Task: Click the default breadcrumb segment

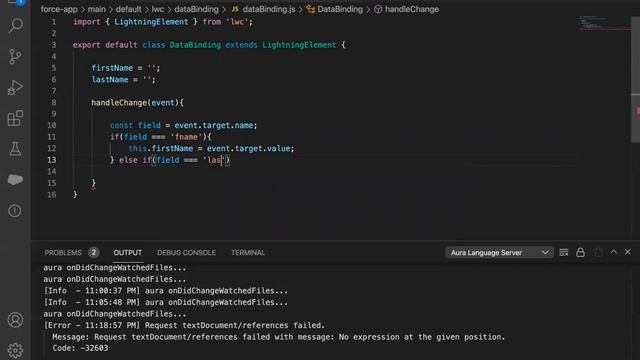Action: click(128, 9)
